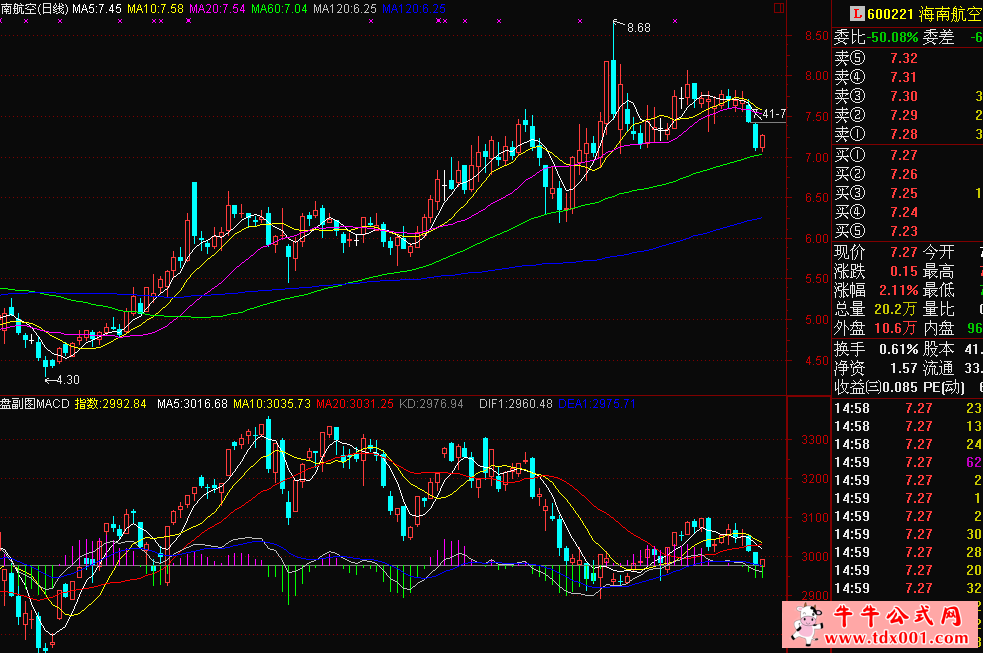Click the 4.30 low price marker
Image resolution: width=983 pixels, height=653 pixels.
click(67, 380)
